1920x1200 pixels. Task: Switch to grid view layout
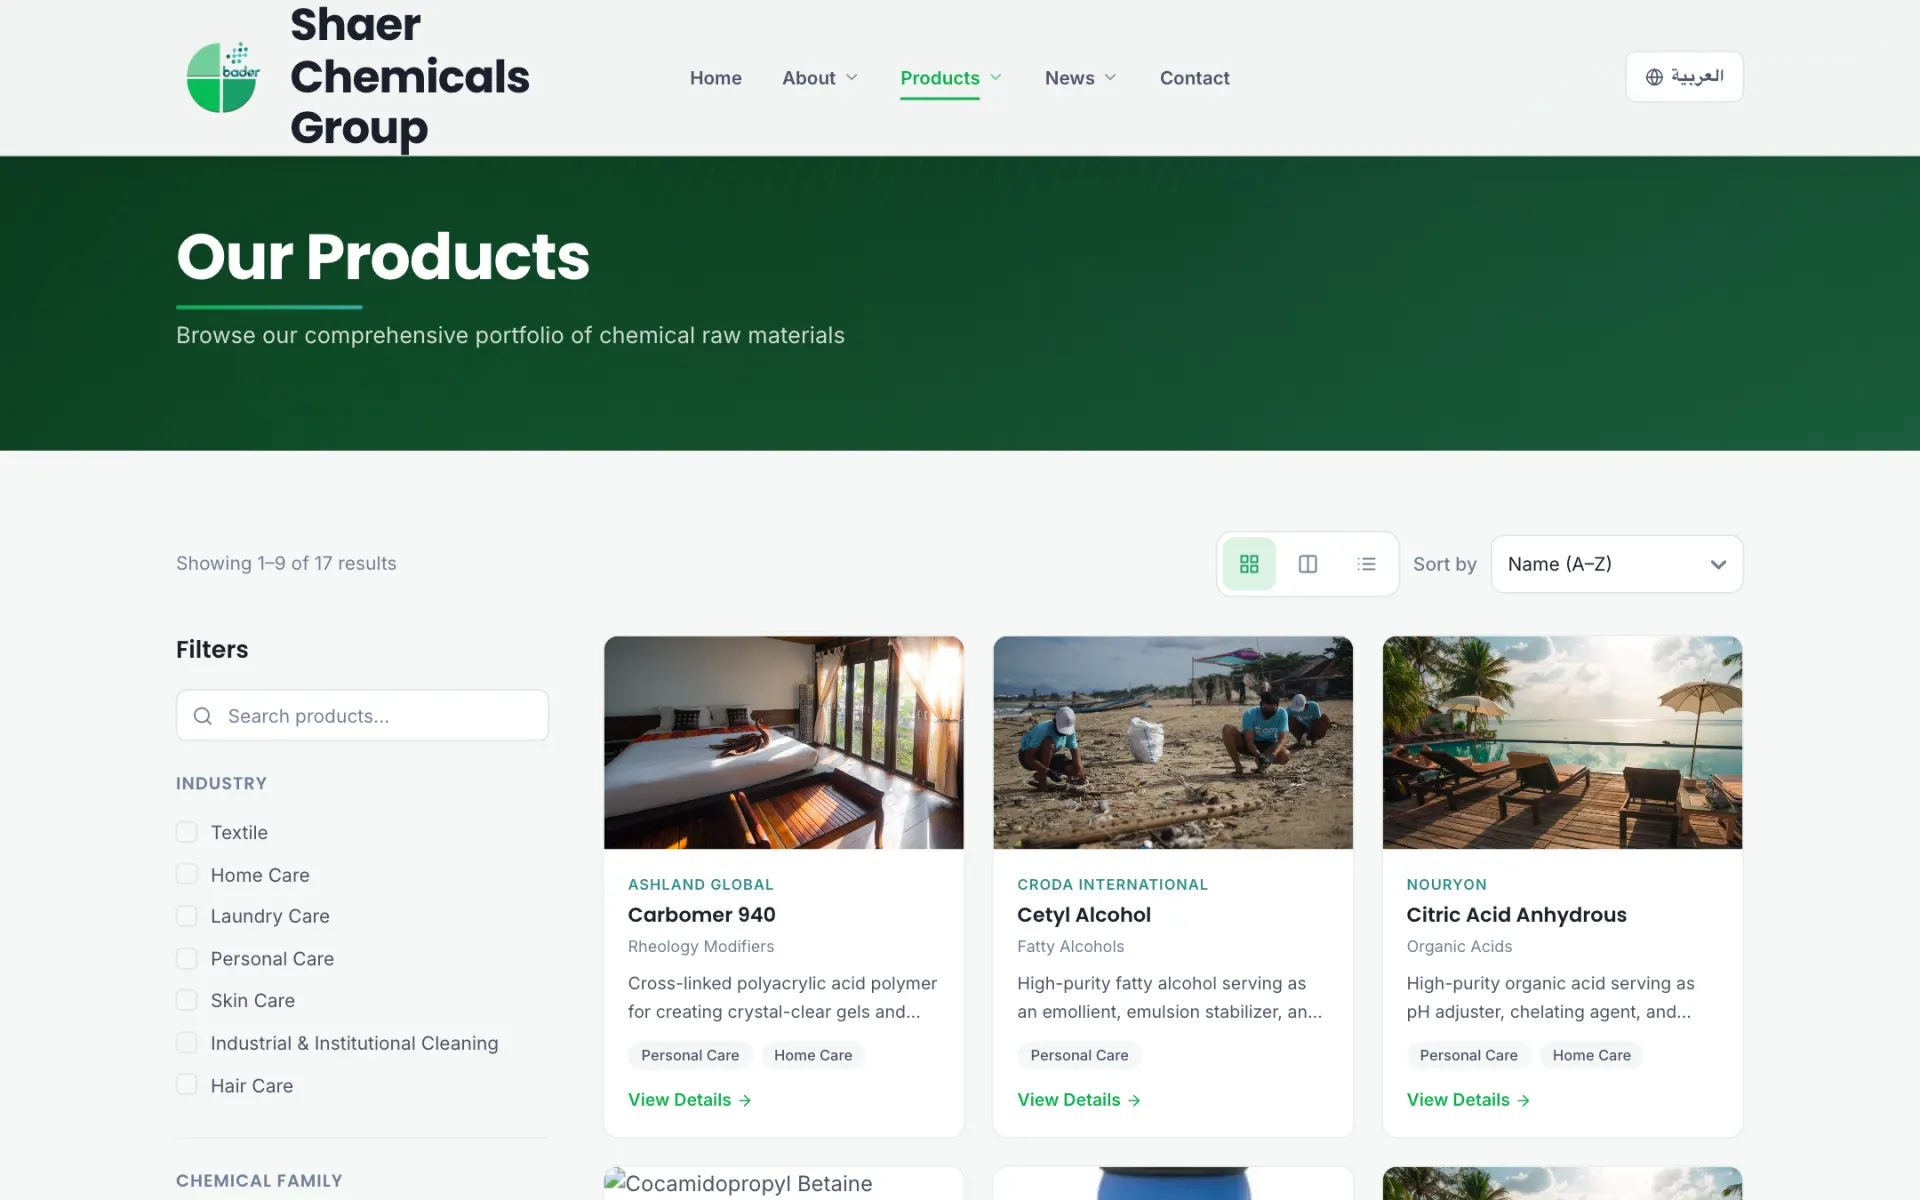pos(1249,564)
